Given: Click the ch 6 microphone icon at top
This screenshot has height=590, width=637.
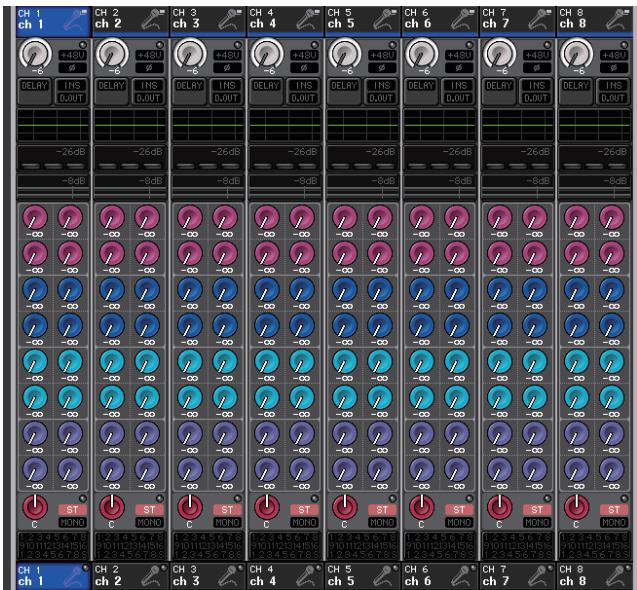Looking at the screenshot, I should click(461, 20).
